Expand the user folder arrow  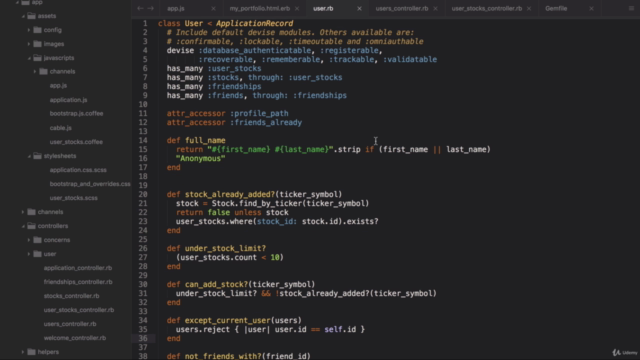click(x=29, y=254)
